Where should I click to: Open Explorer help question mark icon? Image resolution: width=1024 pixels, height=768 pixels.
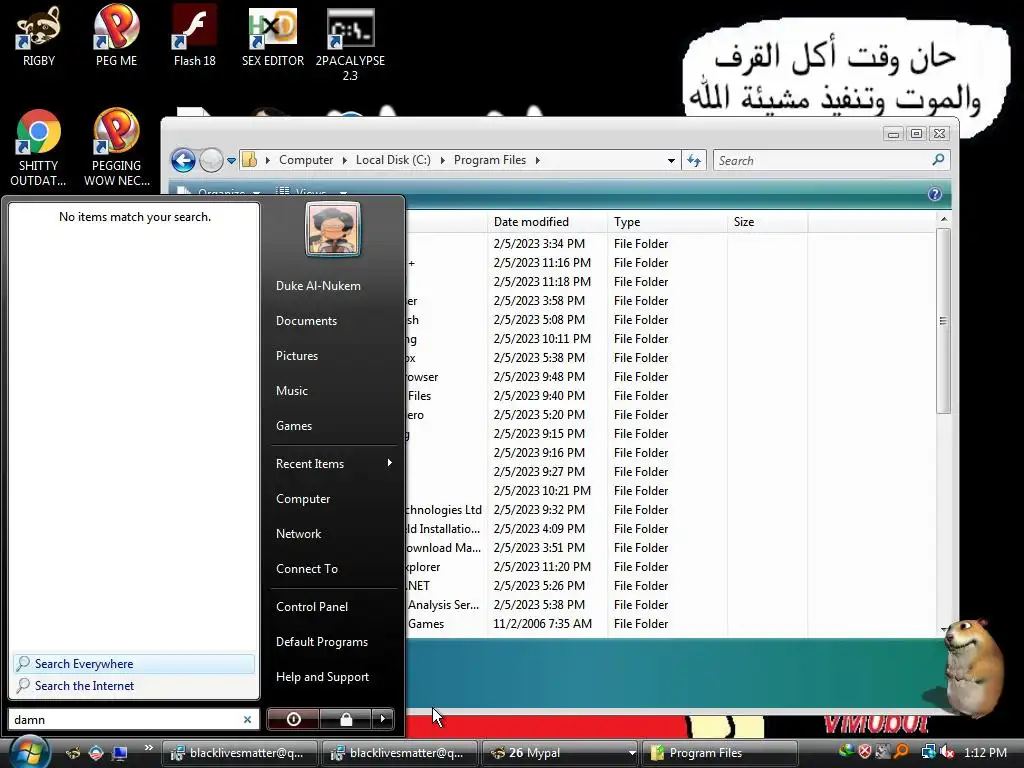pos(935,194)
